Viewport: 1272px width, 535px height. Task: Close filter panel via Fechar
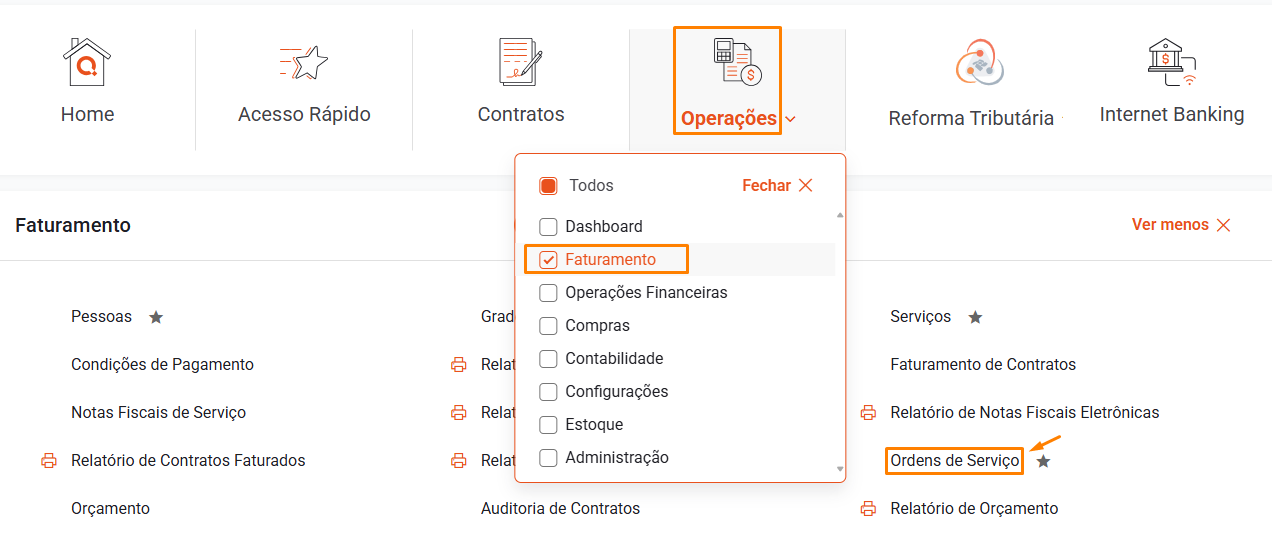tap(778, 186)
